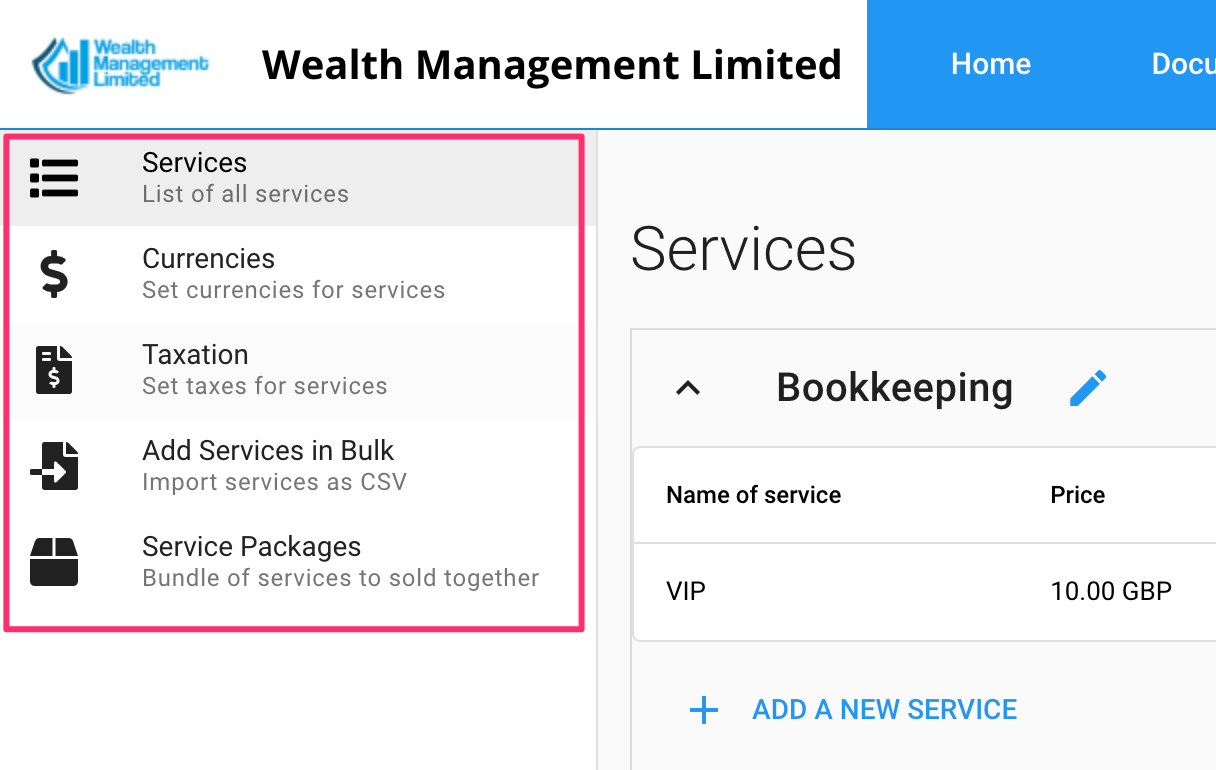Screen dimensions: 1216x770
Task: Click the Name of service column header
Action: coord(753,494)
